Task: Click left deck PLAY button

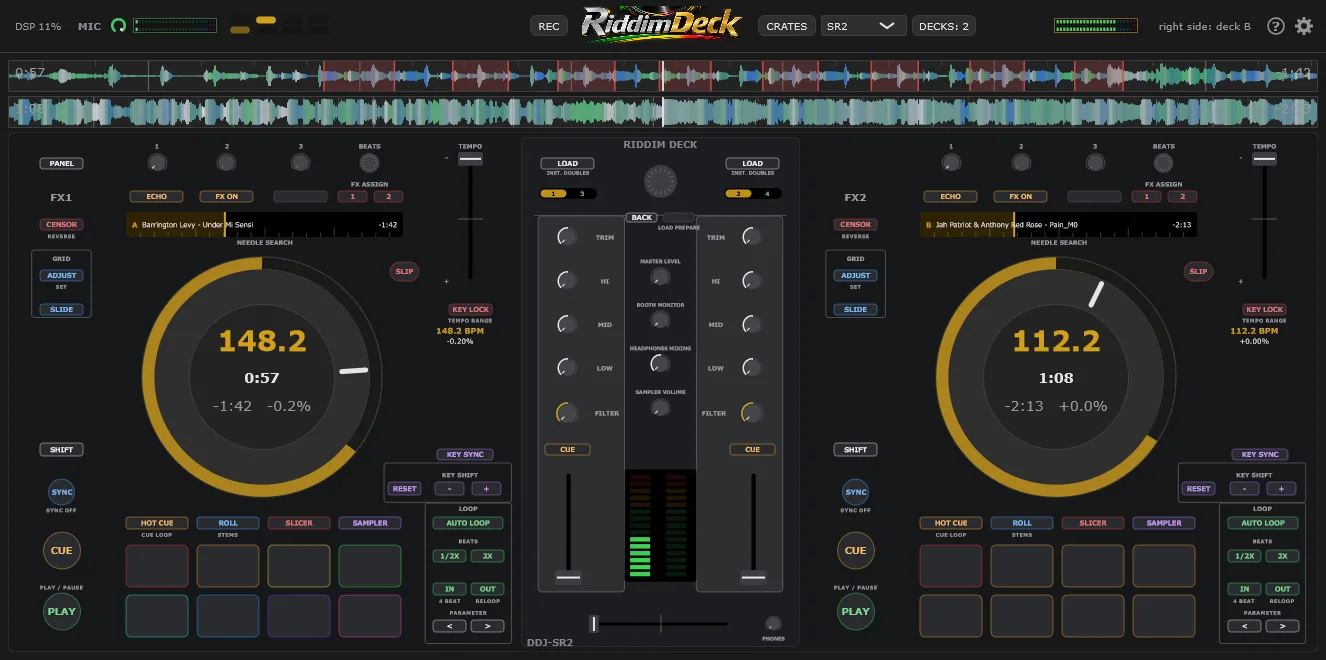Action: coord(62,611)
